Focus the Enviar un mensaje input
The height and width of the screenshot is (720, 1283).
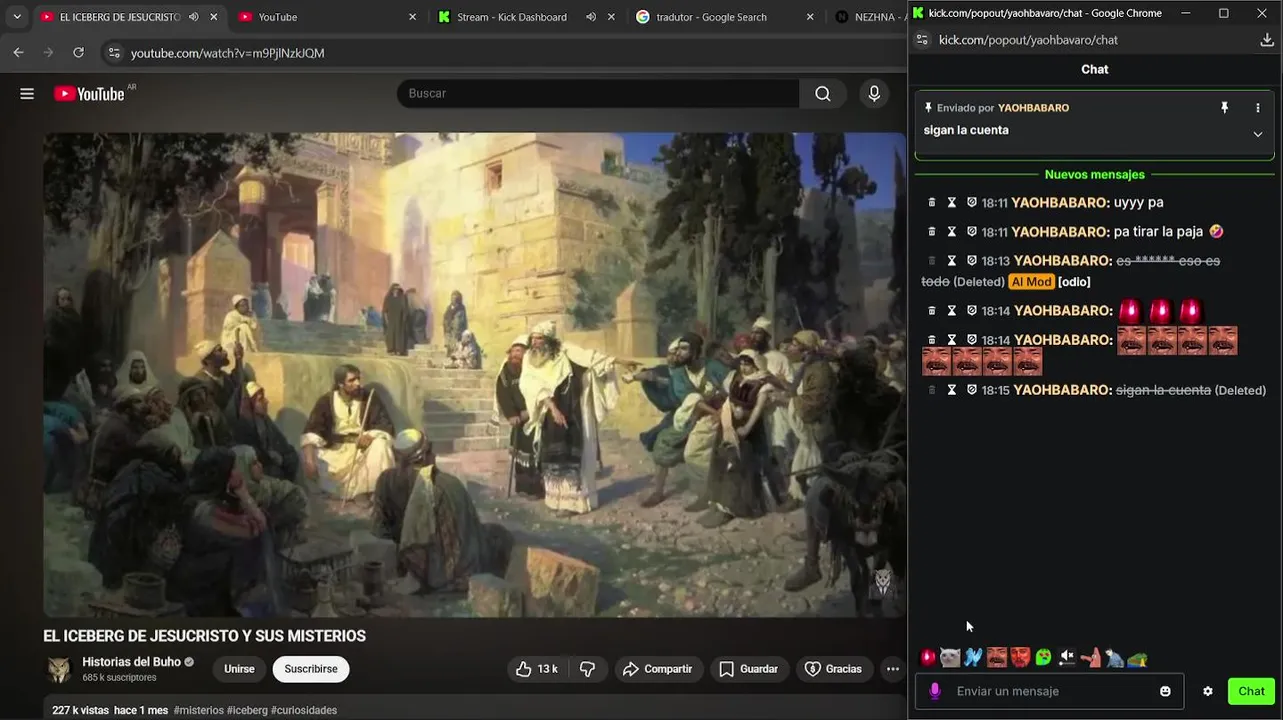click(x=1049, y=691)
